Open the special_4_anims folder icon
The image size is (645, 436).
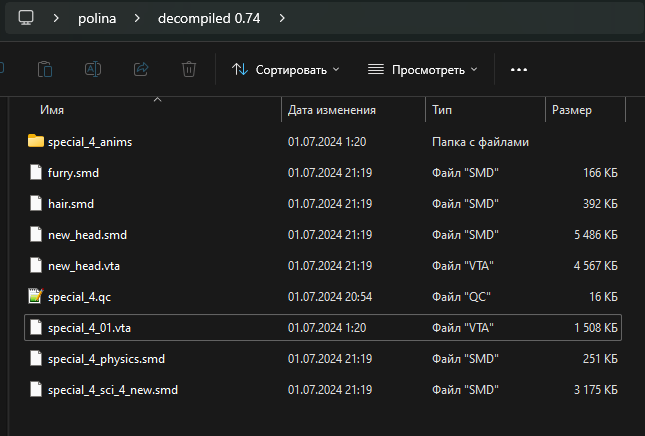[x=36, y=141]
